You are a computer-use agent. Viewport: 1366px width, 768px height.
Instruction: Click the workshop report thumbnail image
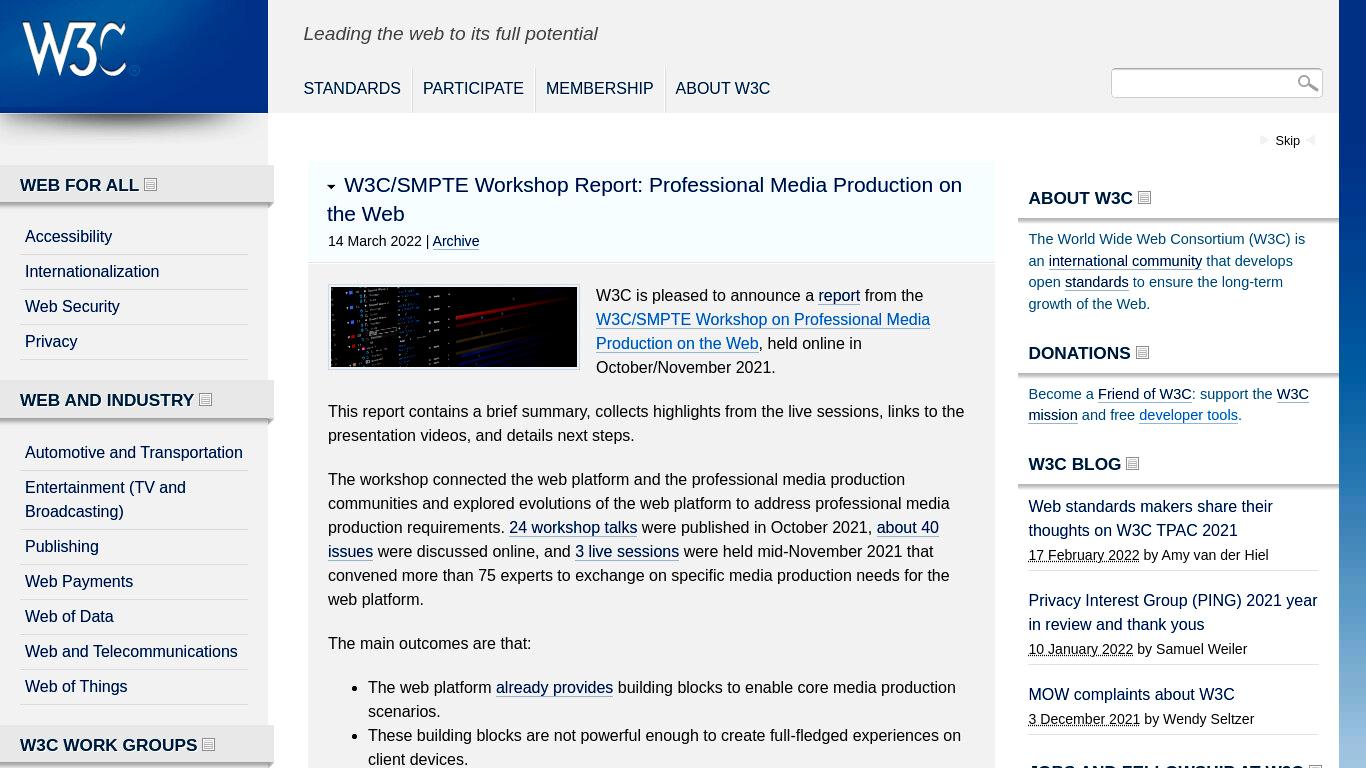[454, 327]
